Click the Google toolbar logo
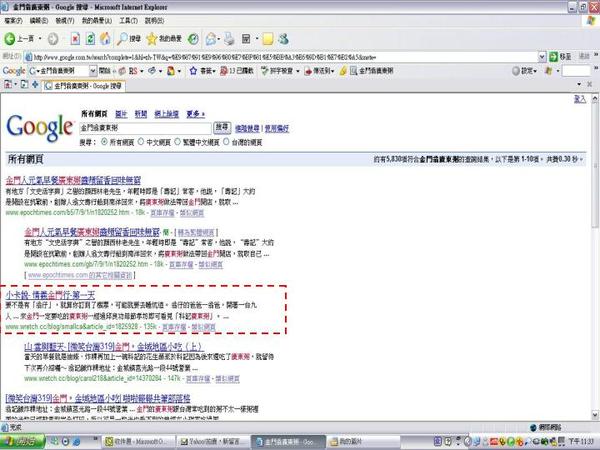600x450 pixels. tap(14, 71)
